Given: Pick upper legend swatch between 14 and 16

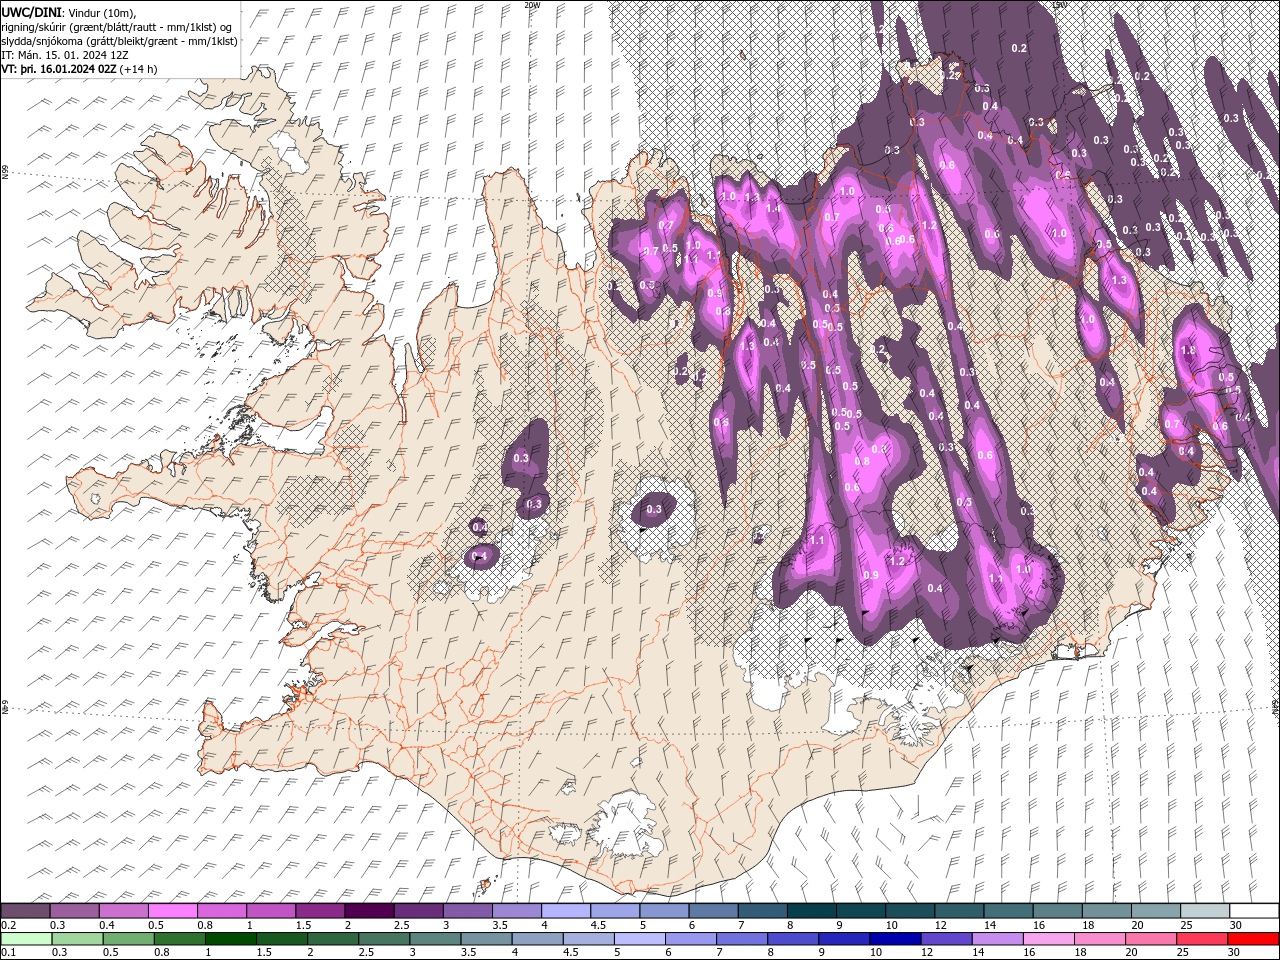Looking at the screenshot, I should click(1008, 910).
